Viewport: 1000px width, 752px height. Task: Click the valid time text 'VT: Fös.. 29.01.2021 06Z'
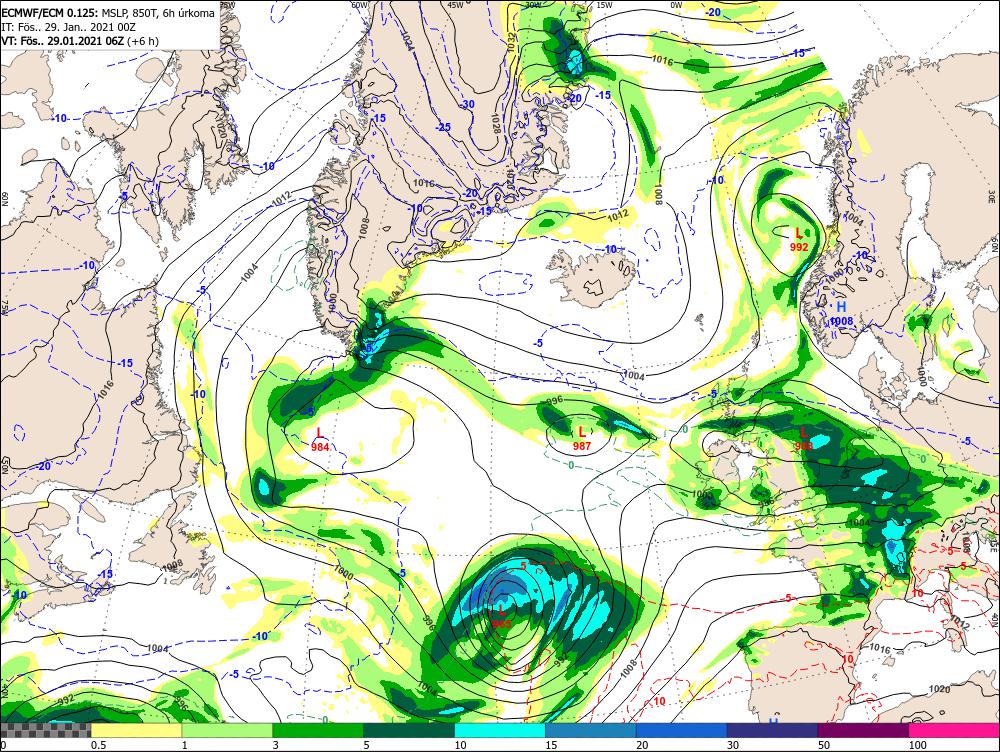click(63, 41)
